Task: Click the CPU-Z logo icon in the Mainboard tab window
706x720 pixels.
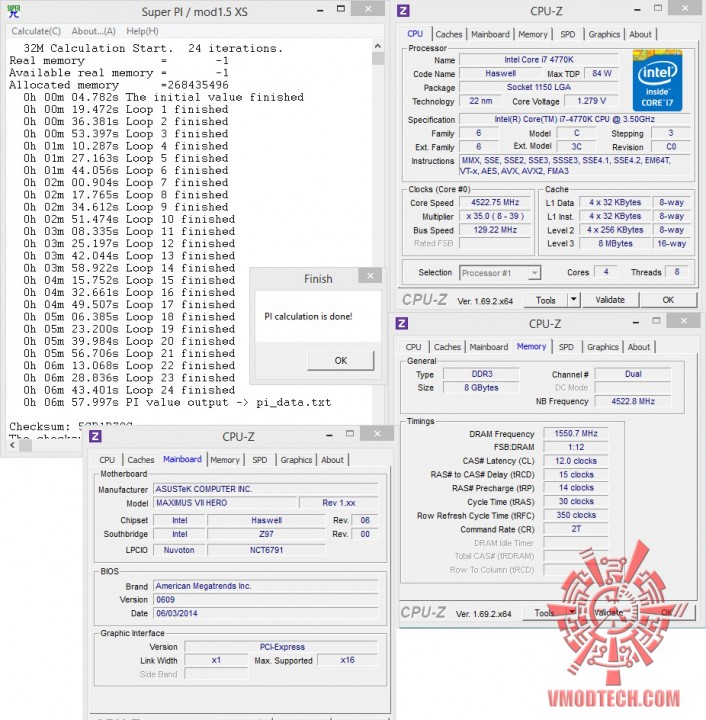Action: 95,436
